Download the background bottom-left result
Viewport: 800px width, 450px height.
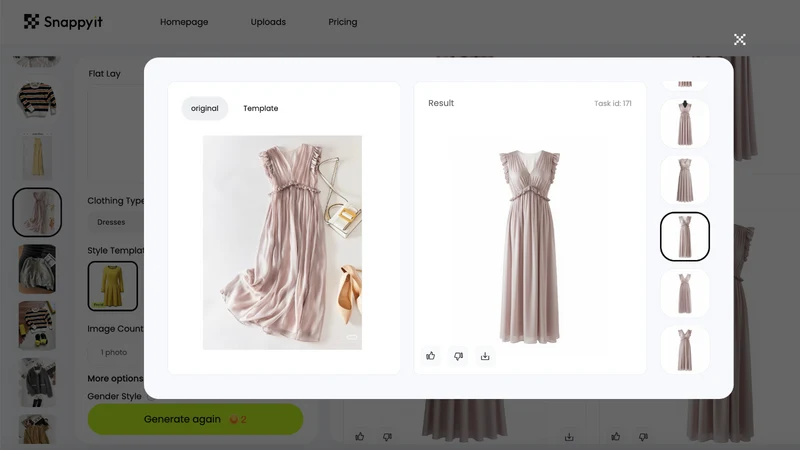[569, 437]
